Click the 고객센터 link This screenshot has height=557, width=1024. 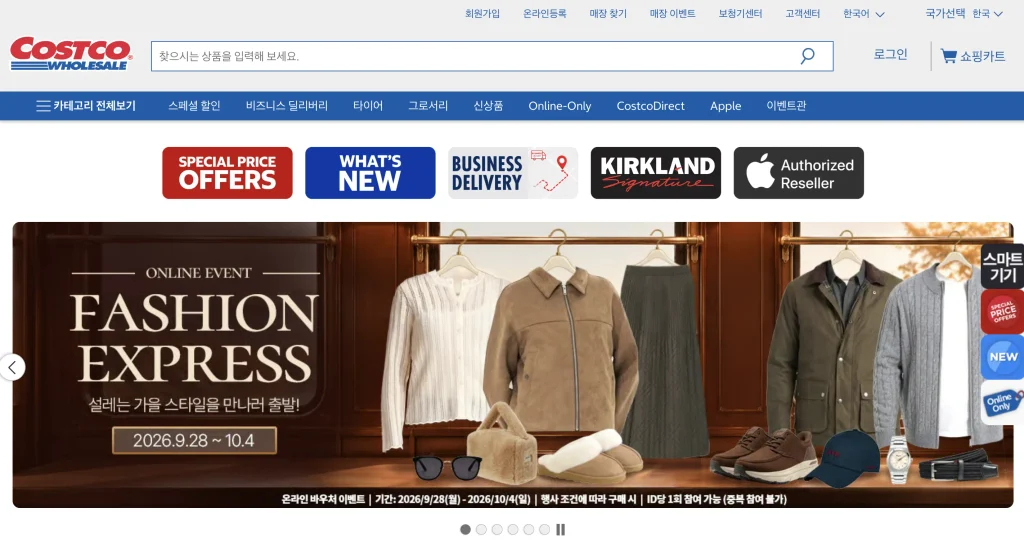pyautogui.click(x=802, y=14)
